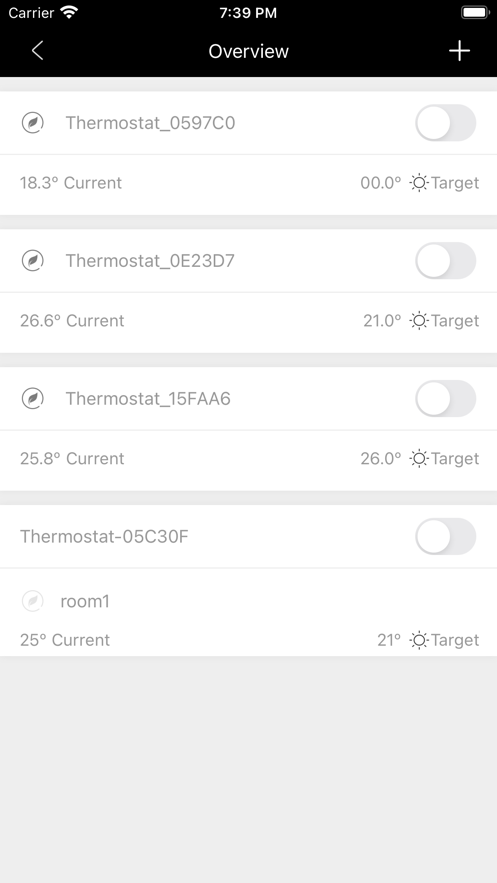
Task: Add a new device with plus icon
Action: pyautogui.click(x=459, y=51)
